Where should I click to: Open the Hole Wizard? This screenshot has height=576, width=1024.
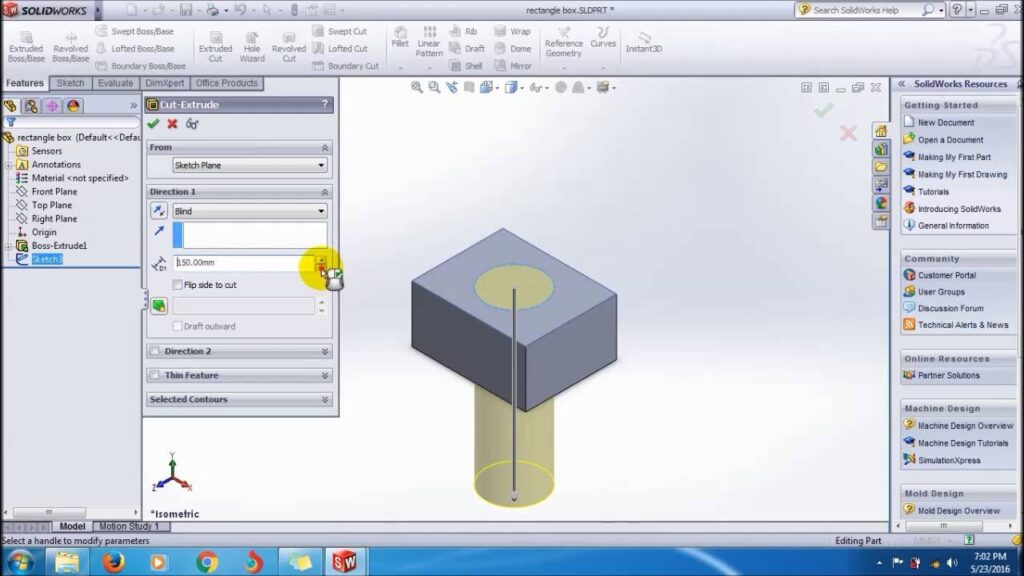[252, 47]
